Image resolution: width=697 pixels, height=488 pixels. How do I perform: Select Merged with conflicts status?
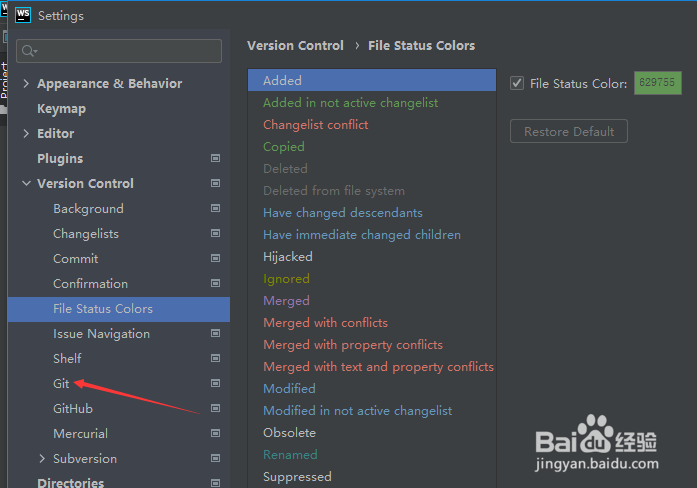325,323
